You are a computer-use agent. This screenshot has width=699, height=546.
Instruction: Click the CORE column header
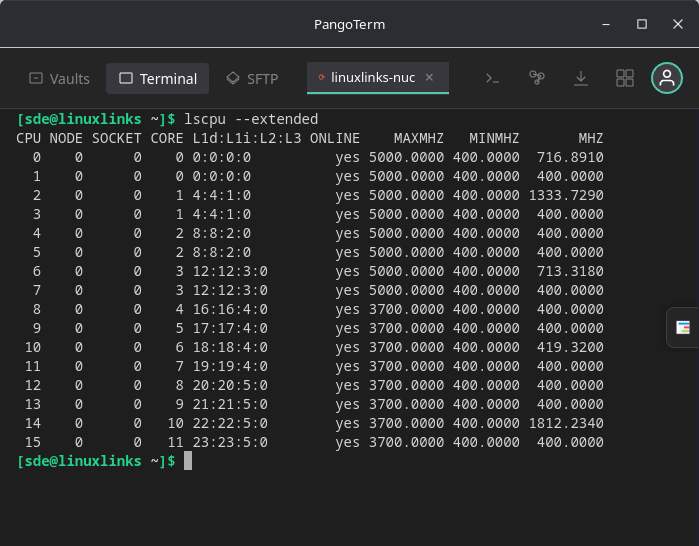click(x=167, y=139)
